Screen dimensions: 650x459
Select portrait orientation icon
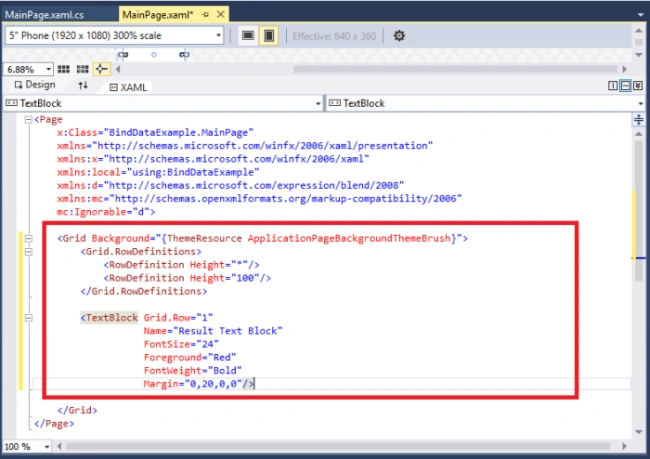pos(269,36)
